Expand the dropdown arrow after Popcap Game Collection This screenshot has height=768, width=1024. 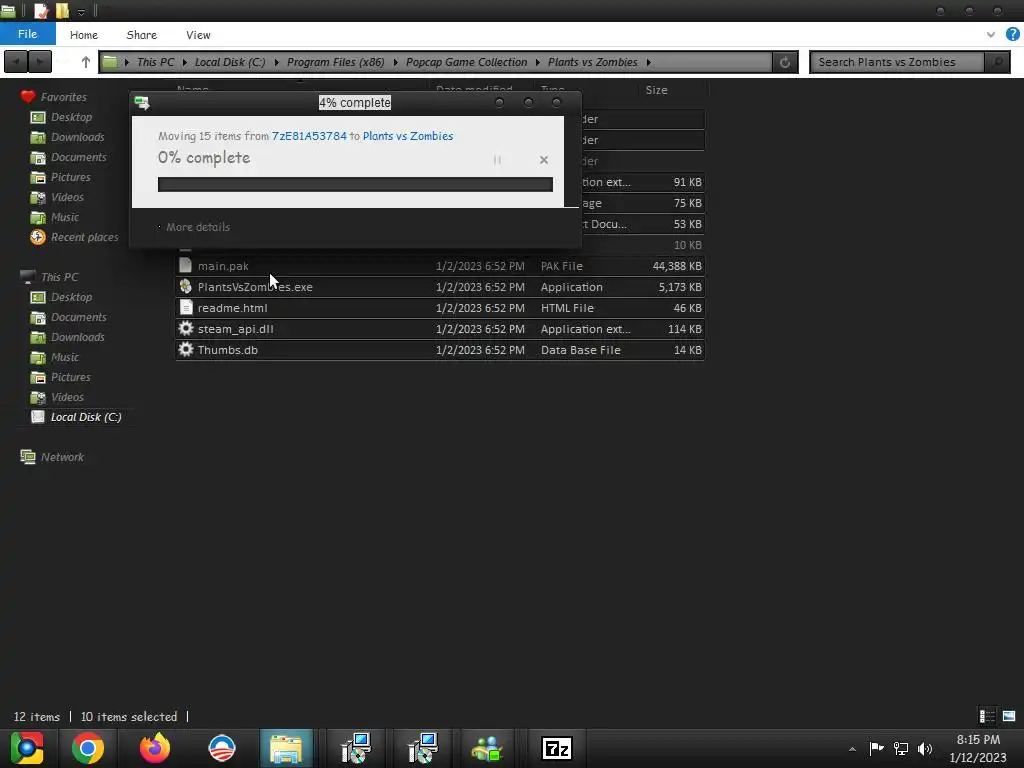point(538,62)
